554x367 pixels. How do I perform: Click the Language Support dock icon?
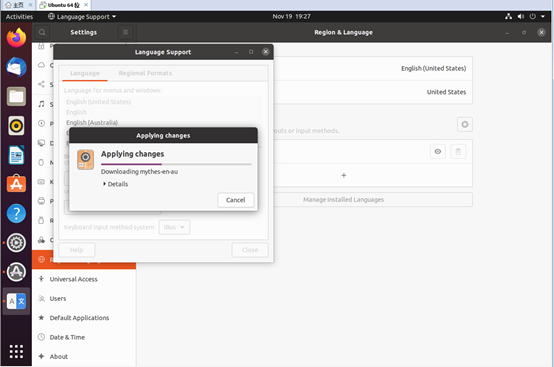pyautogui.click(x=16, y=301)
